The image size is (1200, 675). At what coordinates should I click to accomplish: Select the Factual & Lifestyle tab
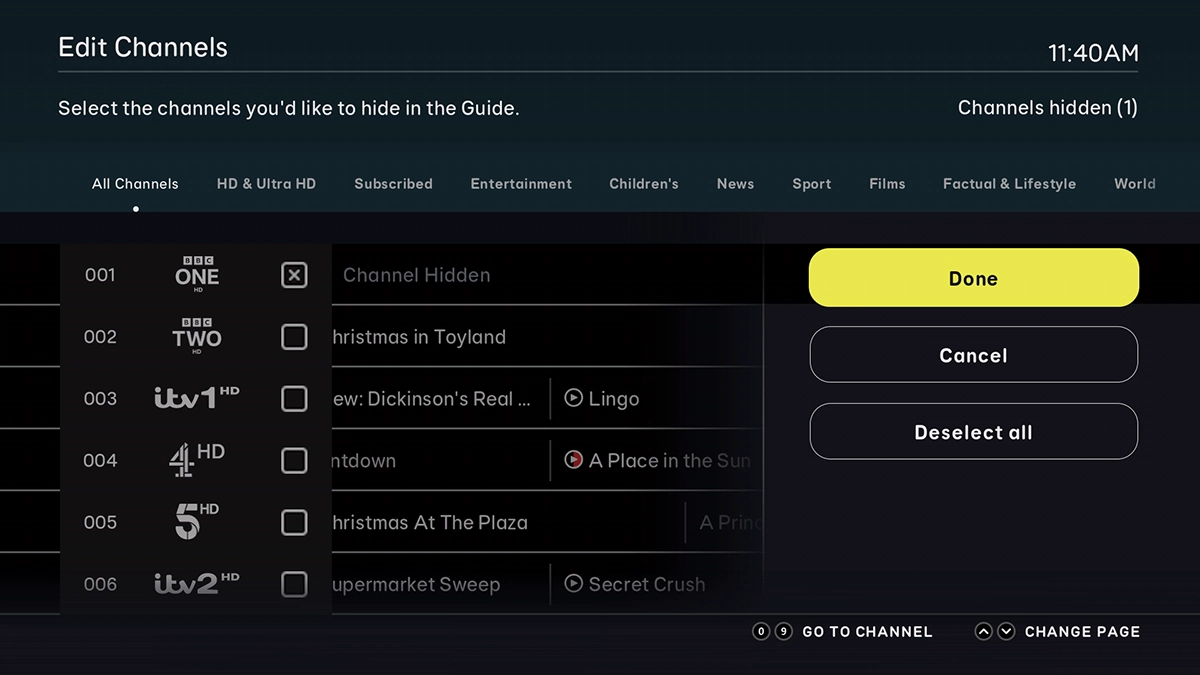(1009, 184)
